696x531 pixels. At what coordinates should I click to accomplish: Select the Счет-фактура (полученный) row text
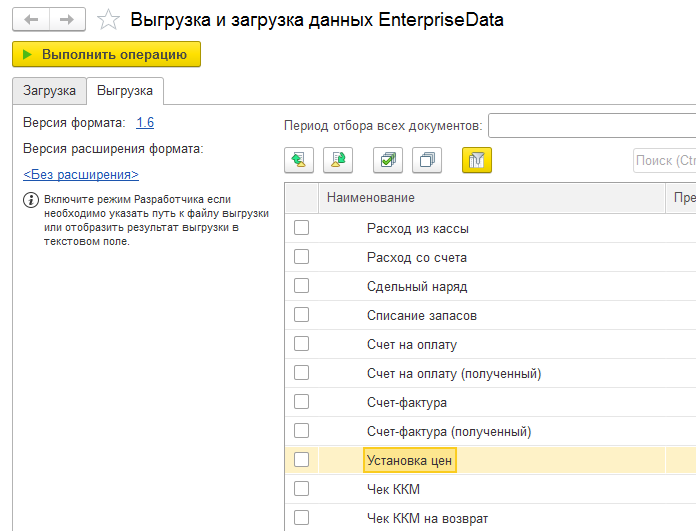[449, 432]
